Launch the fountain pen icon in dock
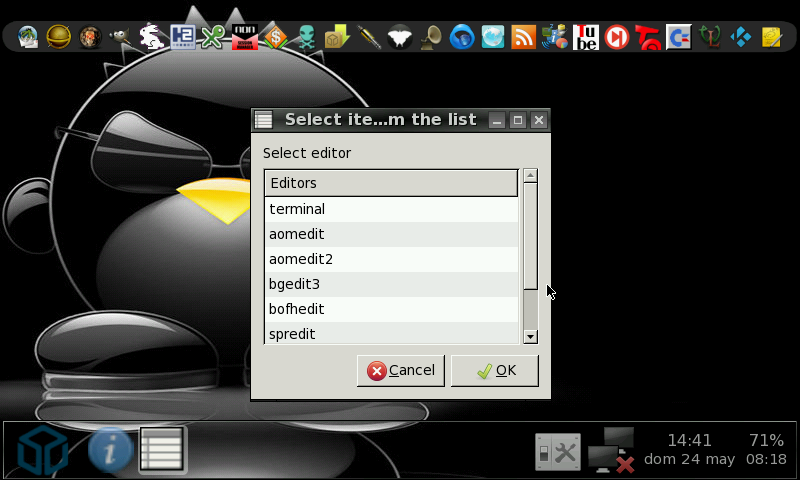The width and height of the screenshot is (800, 480). [x=368, y=37]
